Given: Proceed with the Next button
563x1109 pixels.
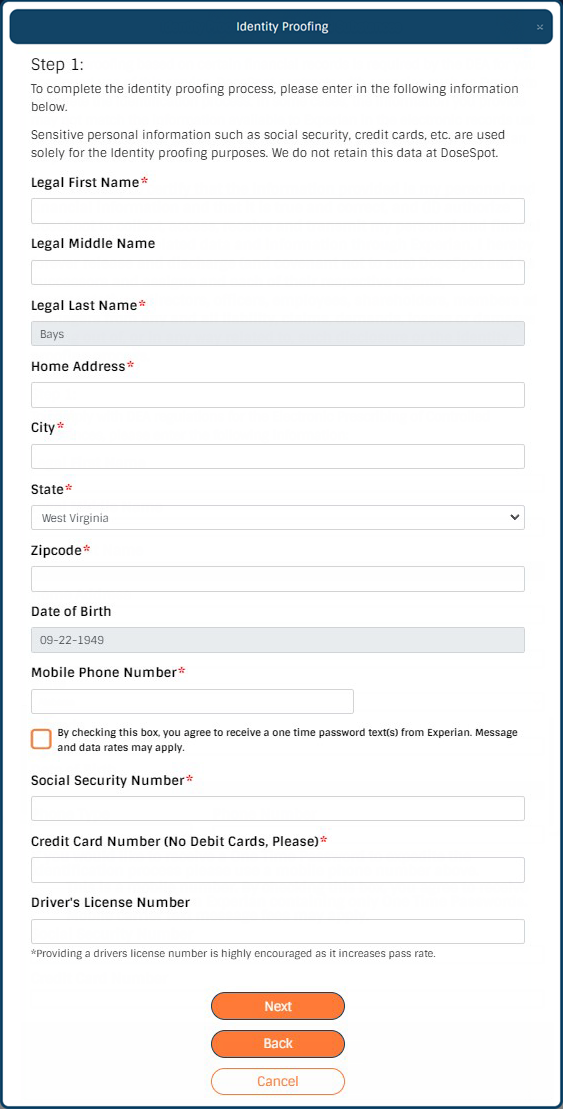Looking at the screenshot, I should (278, 1006).
